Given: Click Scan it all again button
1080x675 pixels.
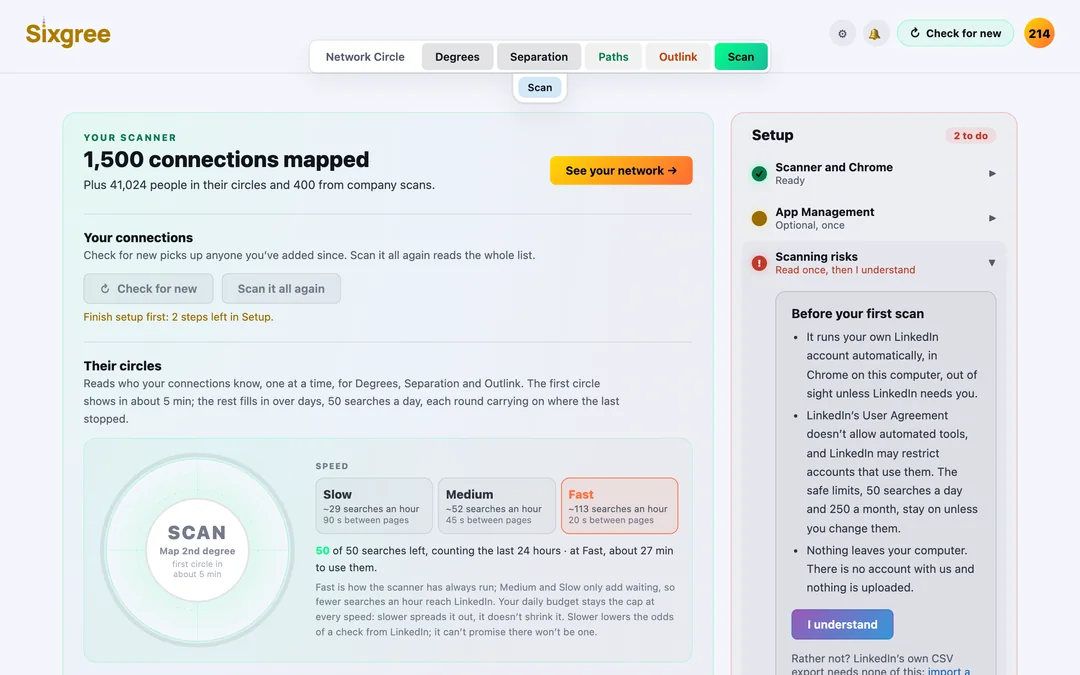Looking at the screenshot, I should coord(281,289).
